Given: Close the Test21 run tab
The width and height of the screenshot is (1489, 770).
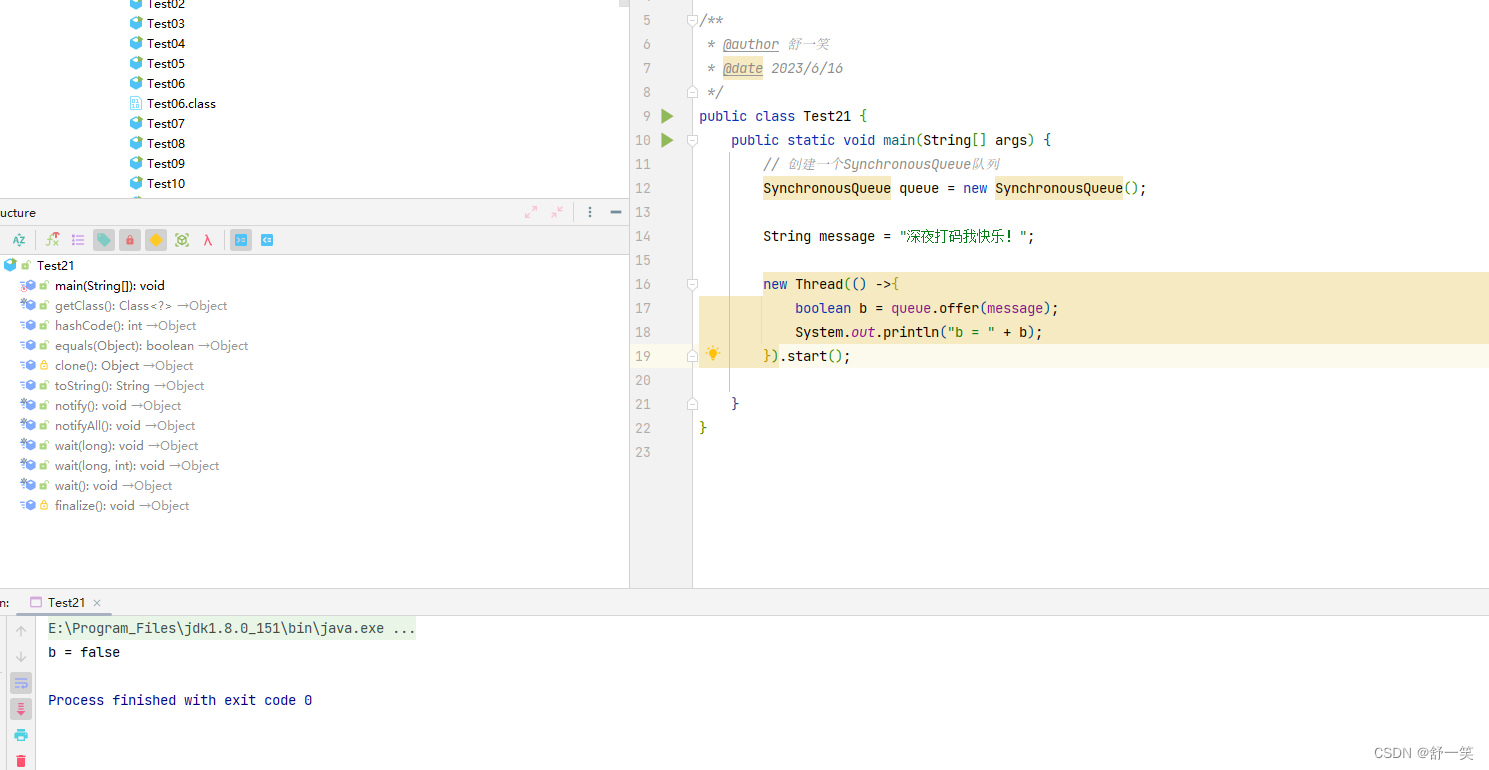Looking at the screenshot, I should 97,603.
